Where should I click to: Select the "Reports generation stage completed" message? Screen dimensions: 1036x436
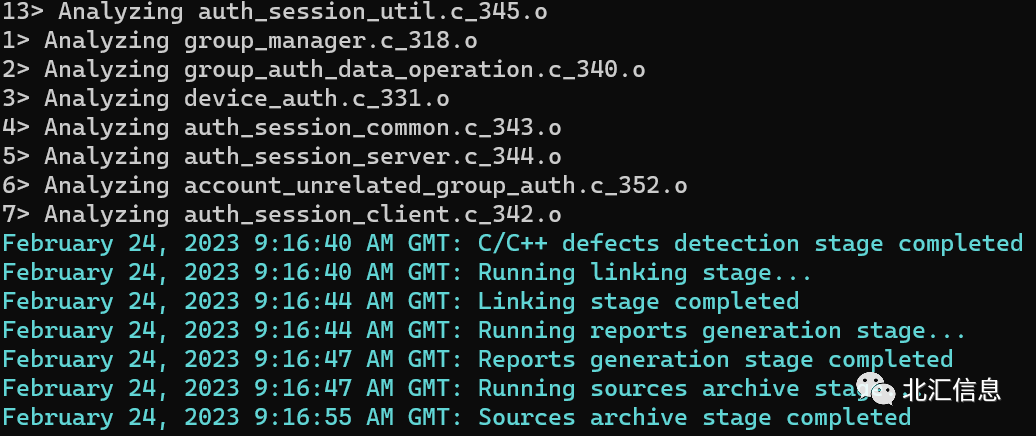pyautogui.click(x=715, y=360)
